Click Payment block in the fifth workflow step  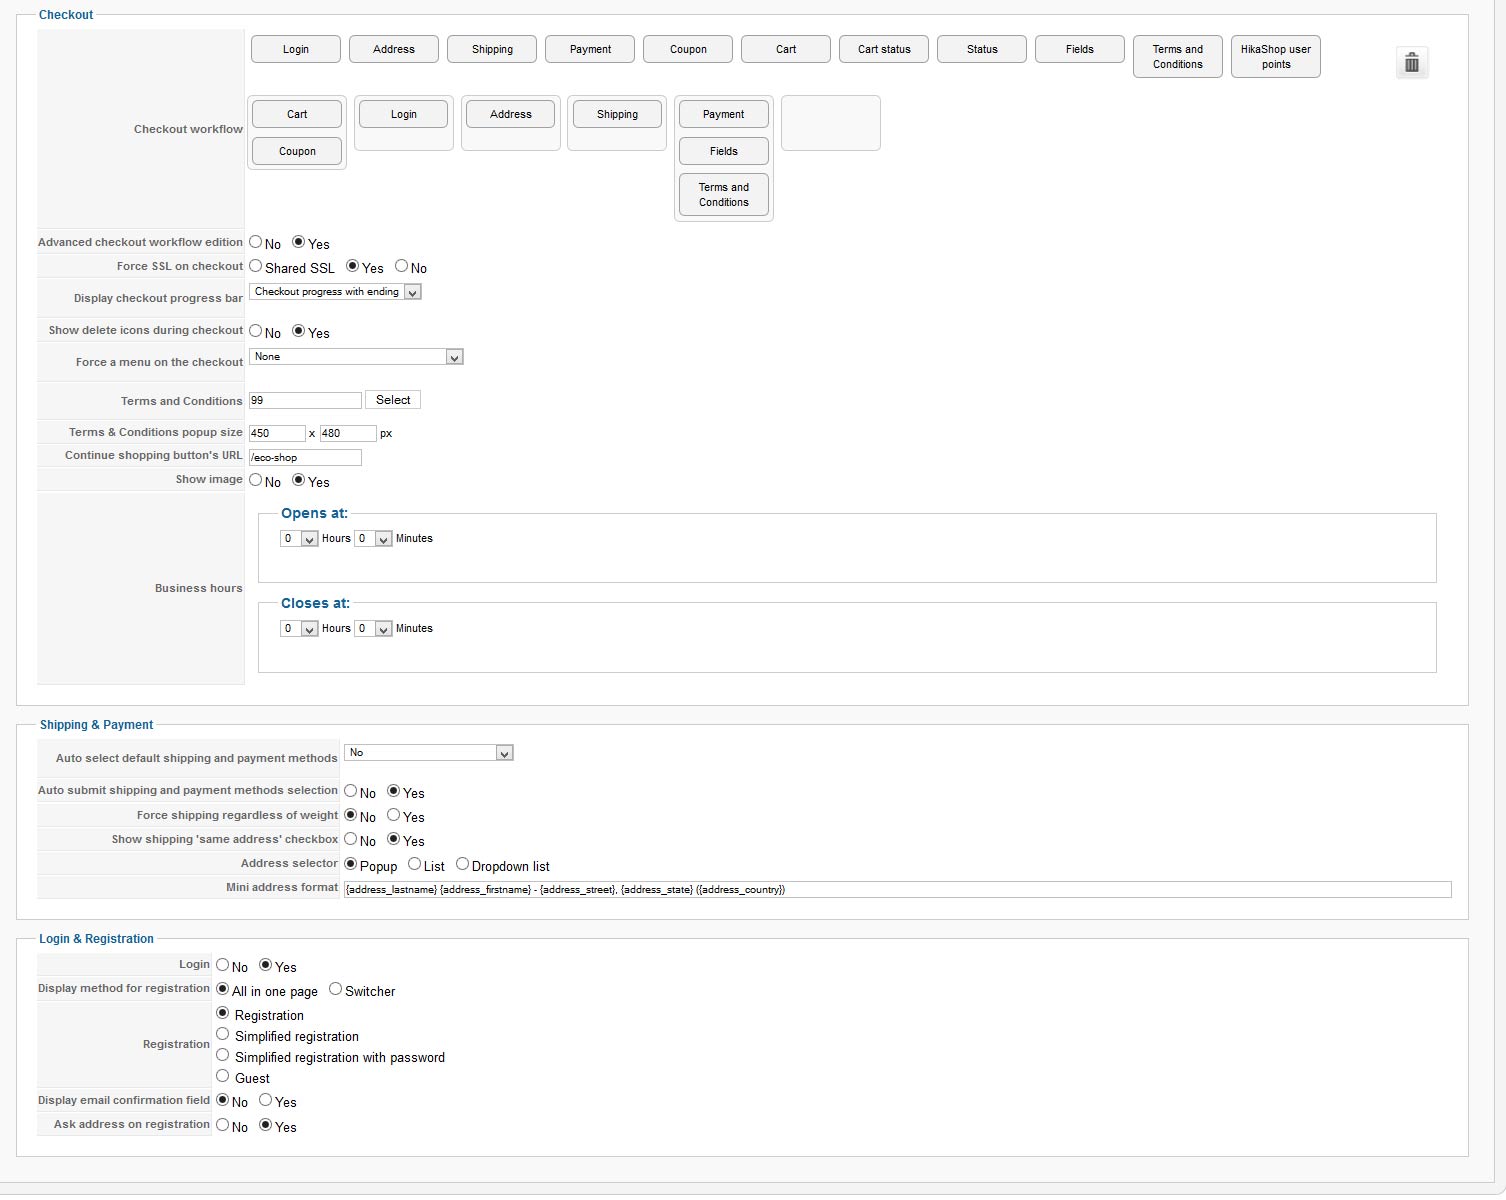click(x=724, y=114)
